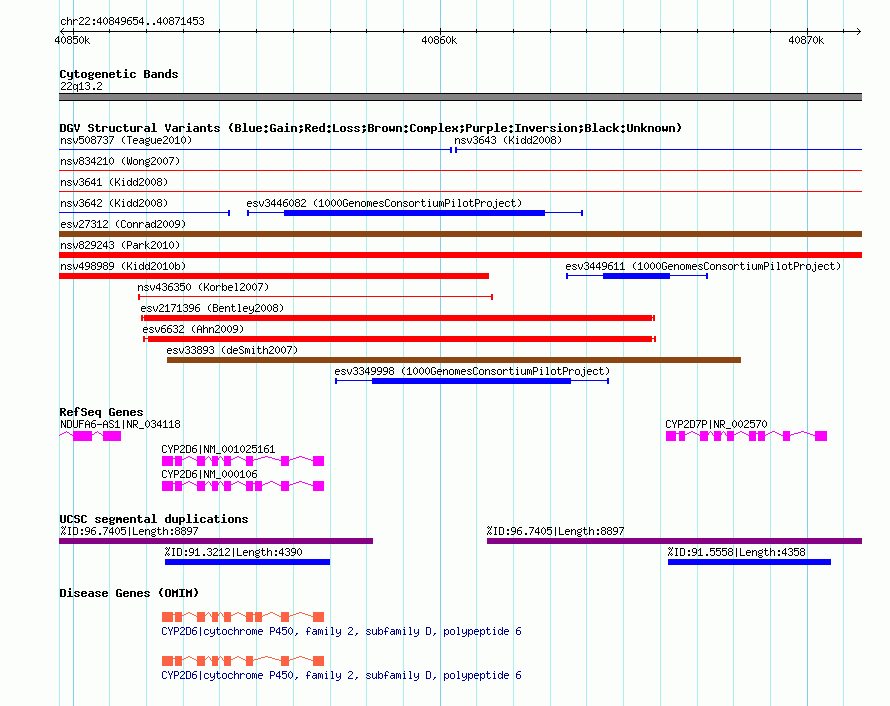Select the esv3349998 blue gain bar

(x=471, y=381)
